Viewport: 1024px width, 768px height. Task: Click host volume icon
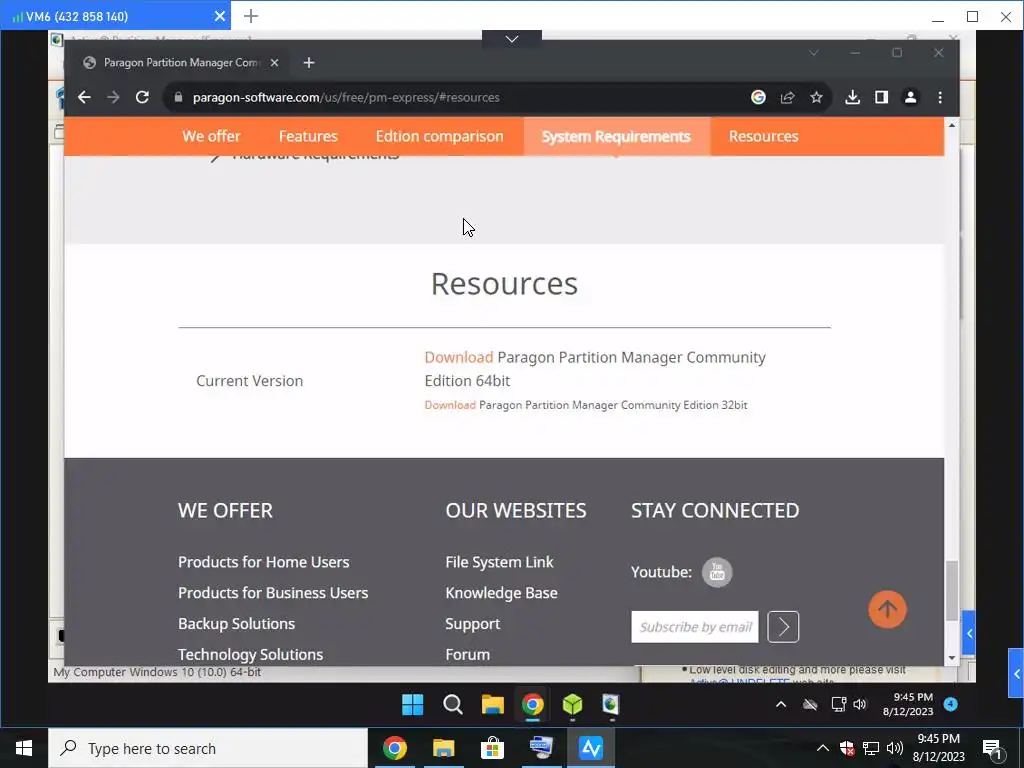895,748
